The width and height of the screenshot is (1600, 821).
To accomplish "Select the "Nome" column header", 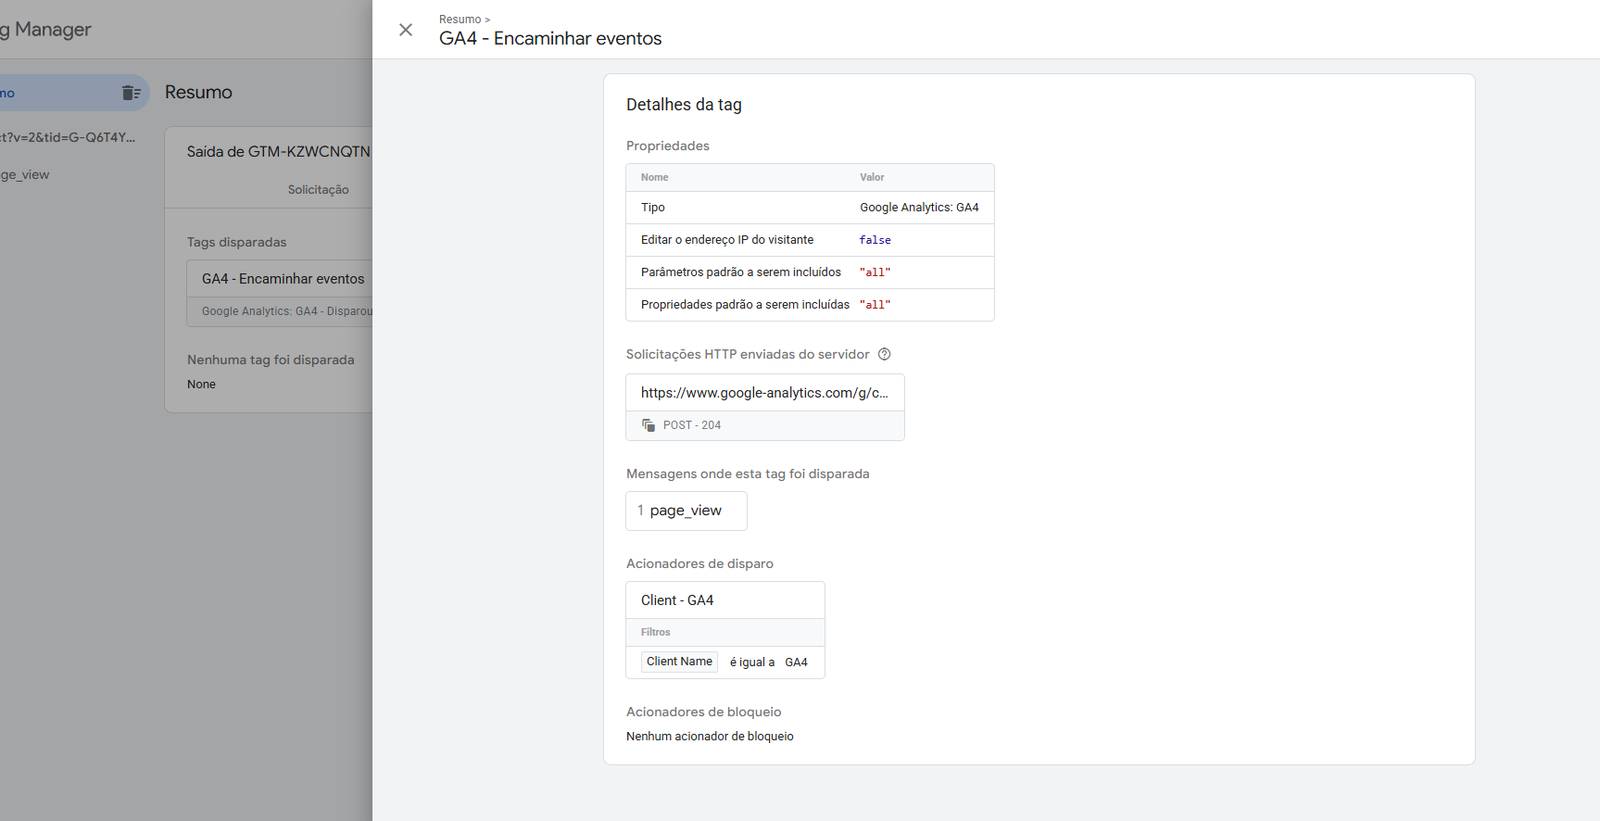I will [655, 177].
